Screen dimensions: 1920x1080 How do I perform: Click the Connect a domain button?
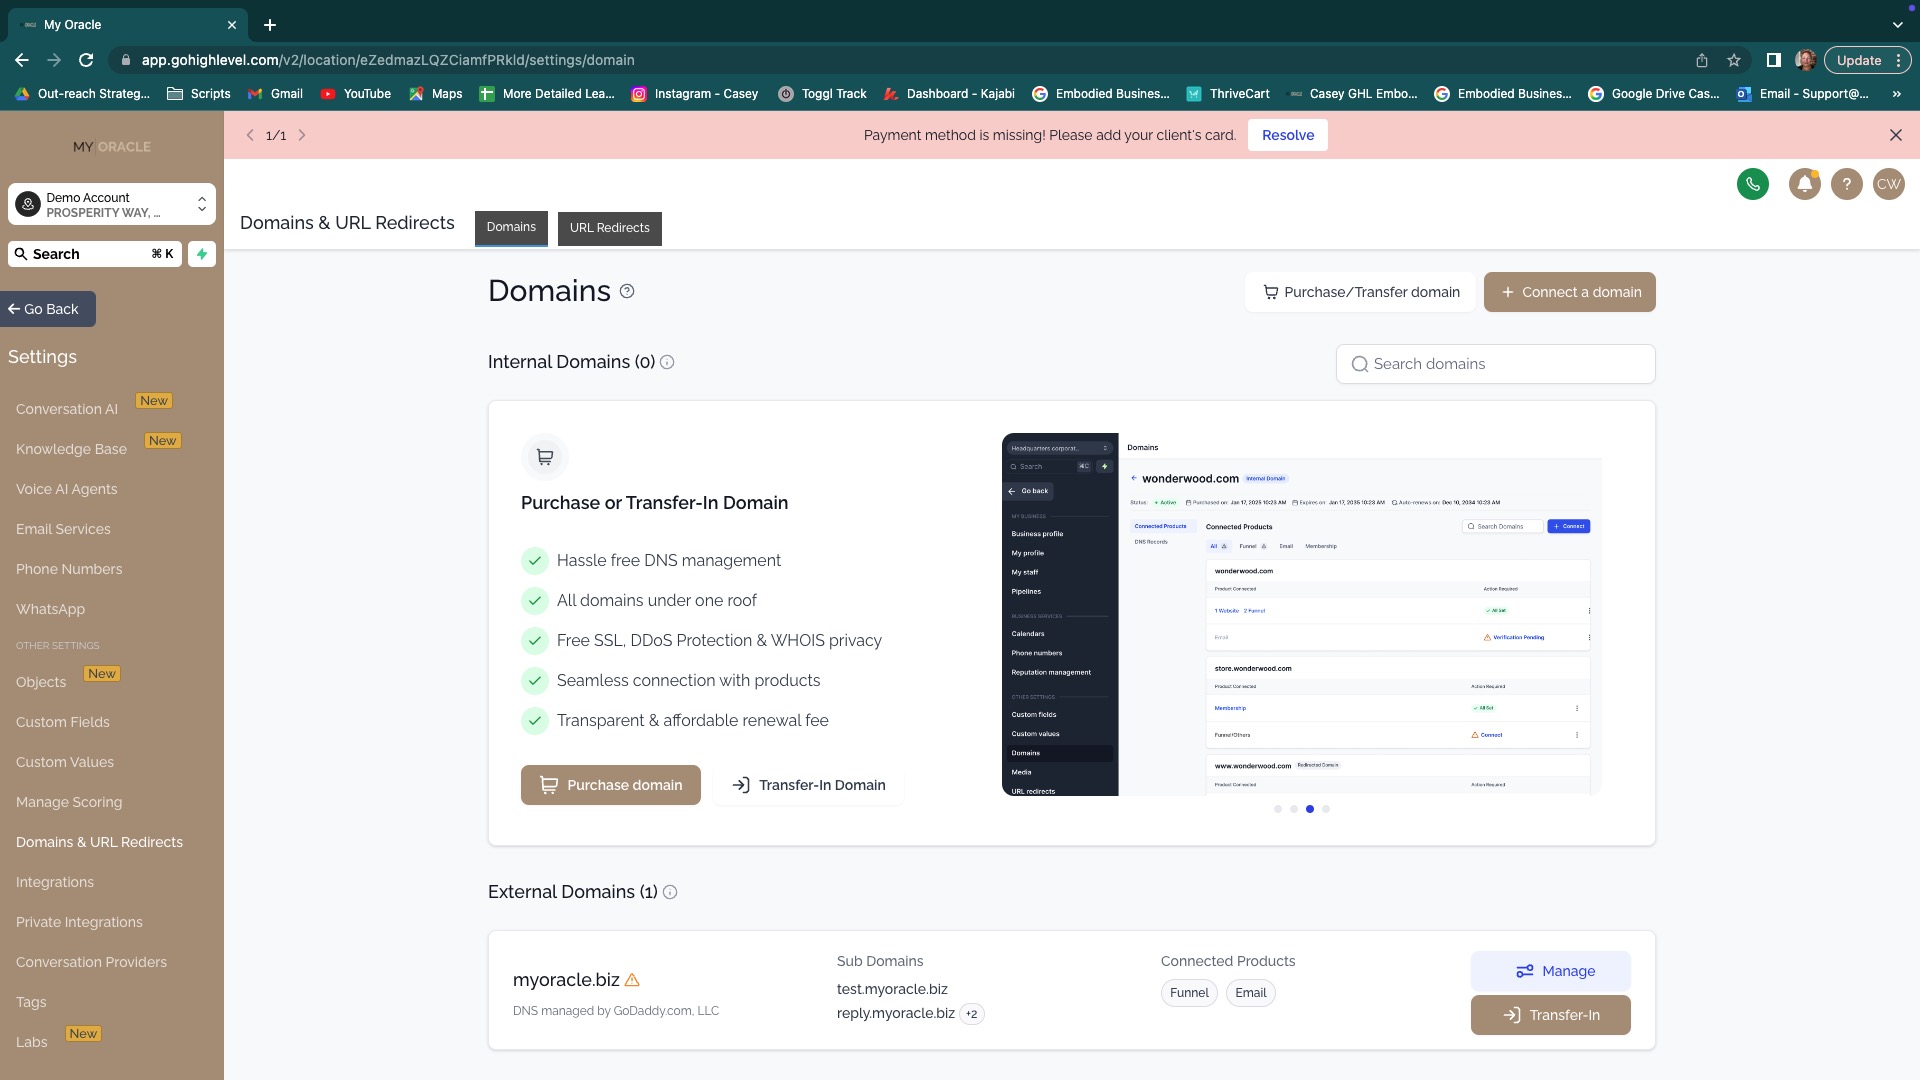click(1569, 292)
